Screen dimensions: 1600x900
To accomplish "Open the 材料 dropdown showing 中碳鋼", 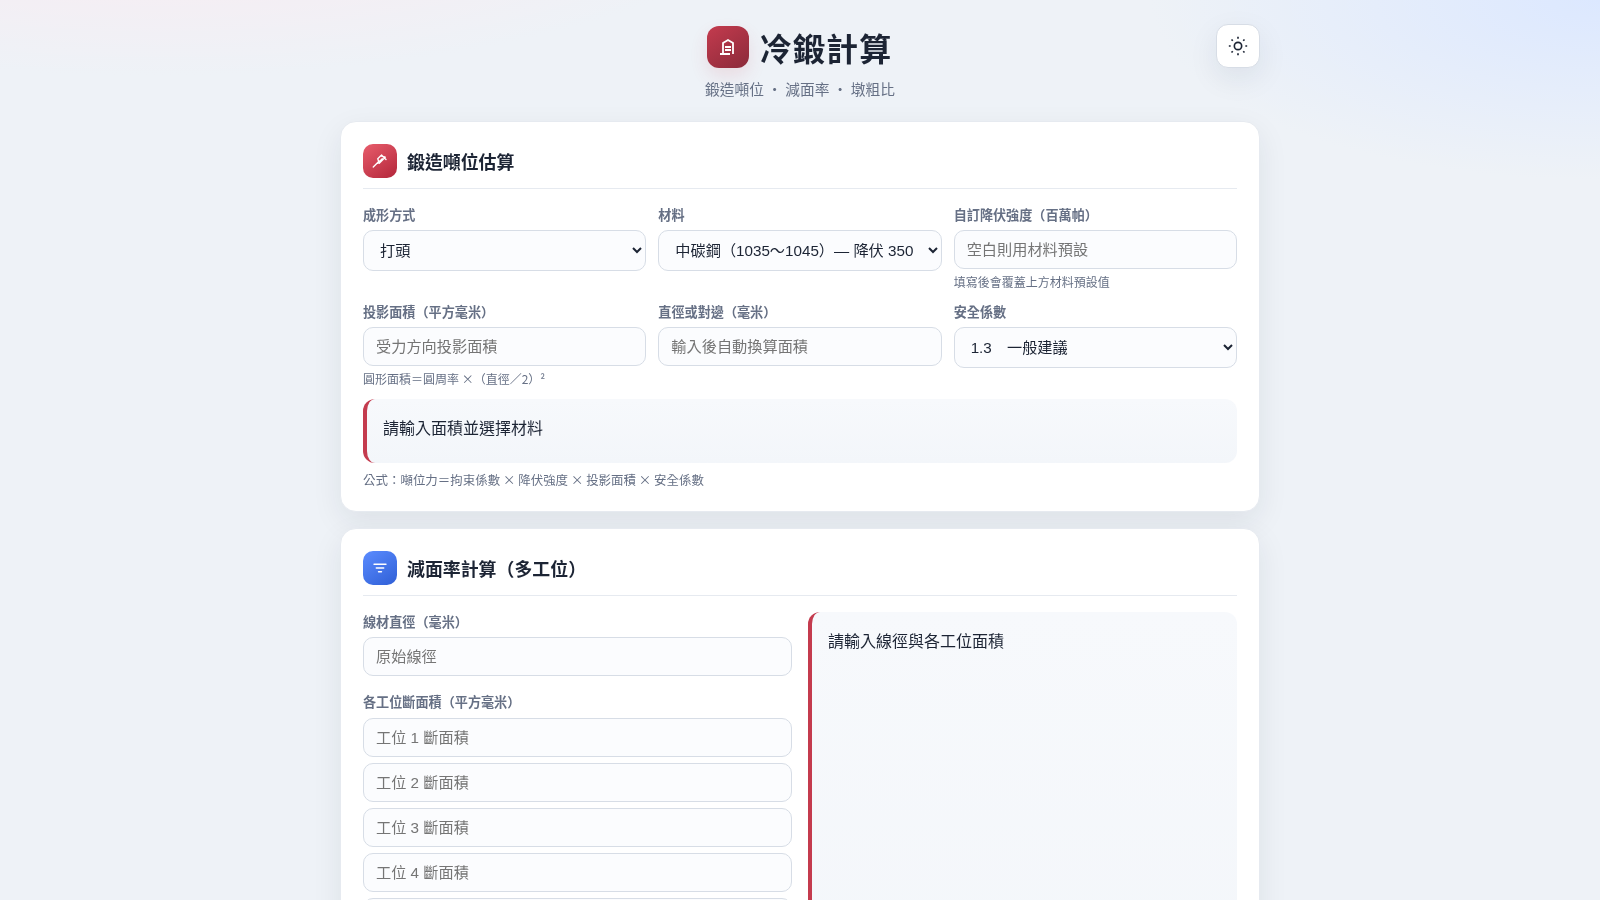I will pos(800,250).
